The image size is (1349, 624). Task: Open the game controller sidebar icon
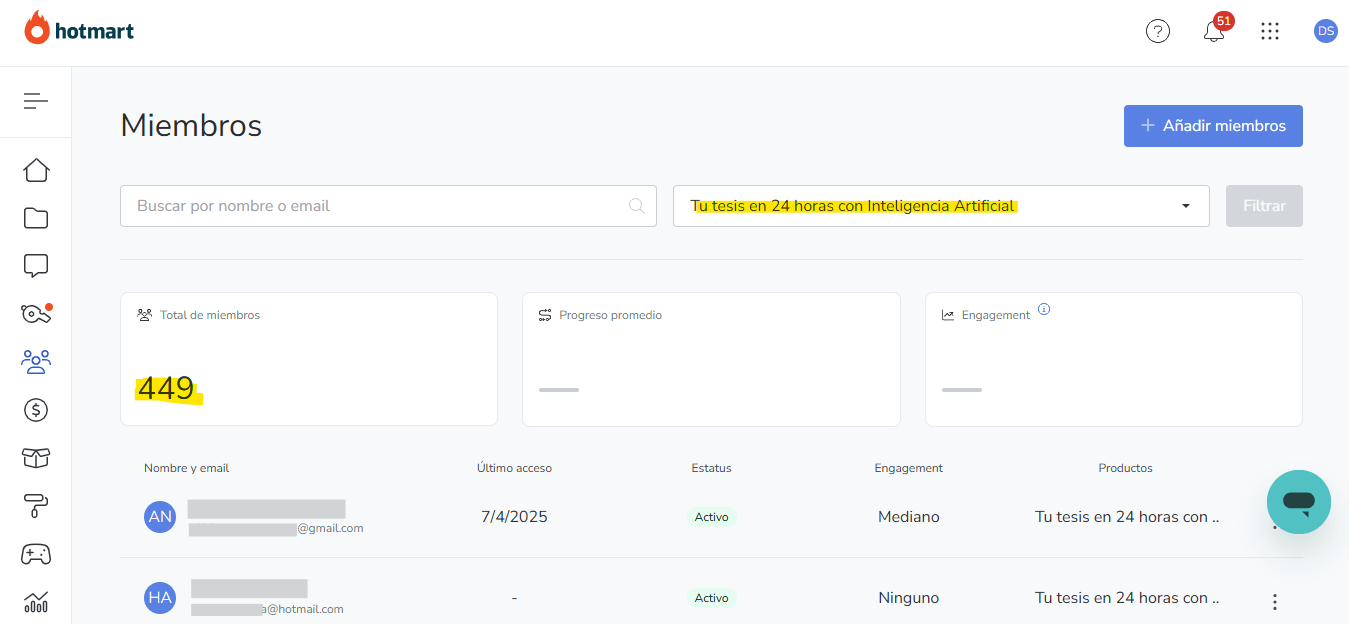pos(36,554)
